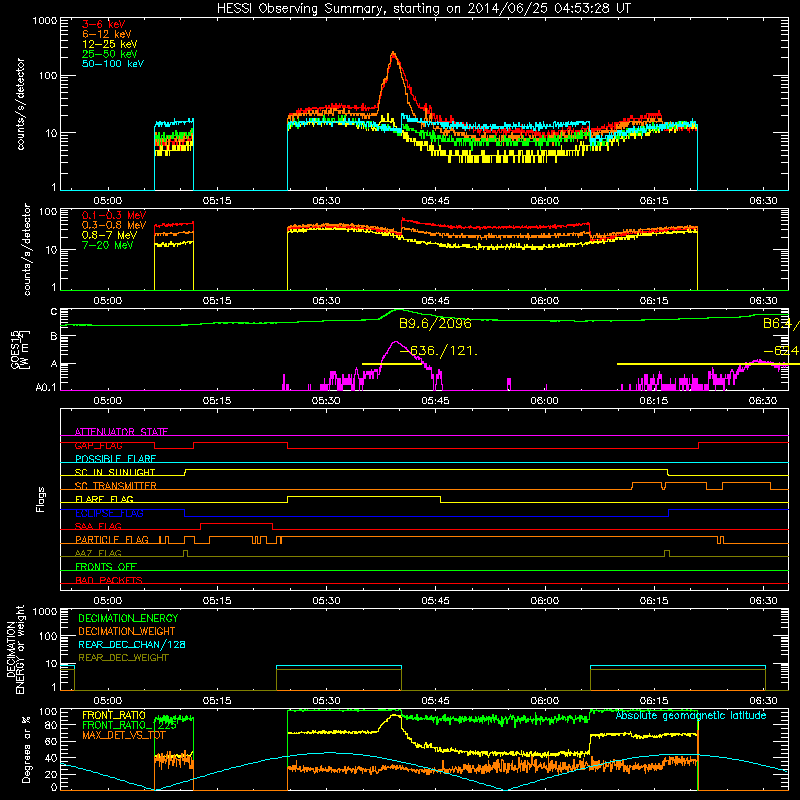Select the GOES15 axis label
The image size is (800, 800).
pos(18,349)
